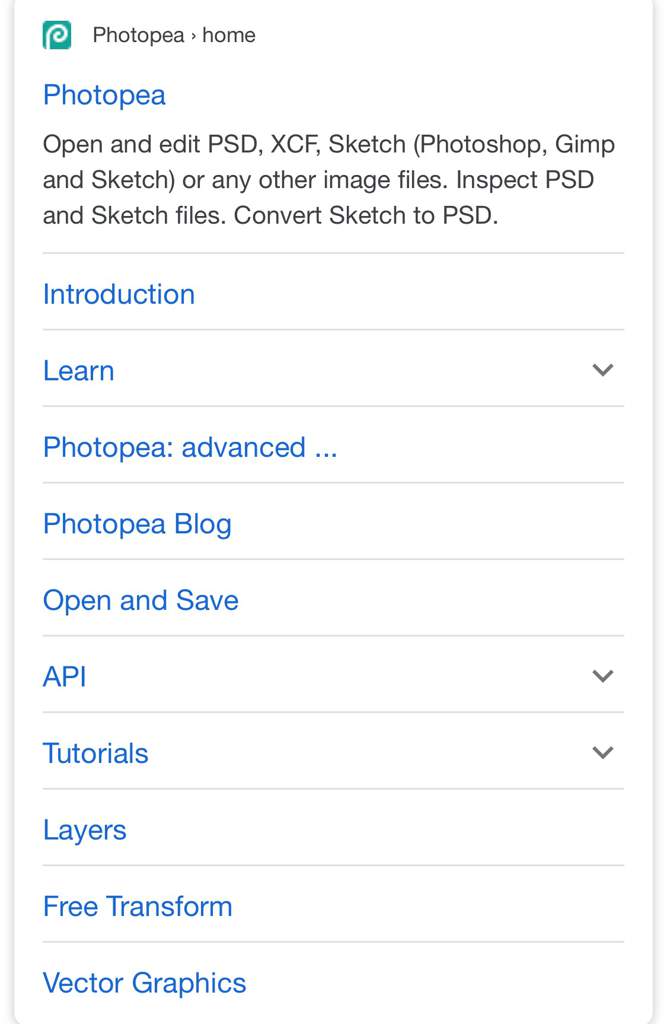Click the Photopea spiral logo favicon

pyautogui.click(x=57, y=35)
